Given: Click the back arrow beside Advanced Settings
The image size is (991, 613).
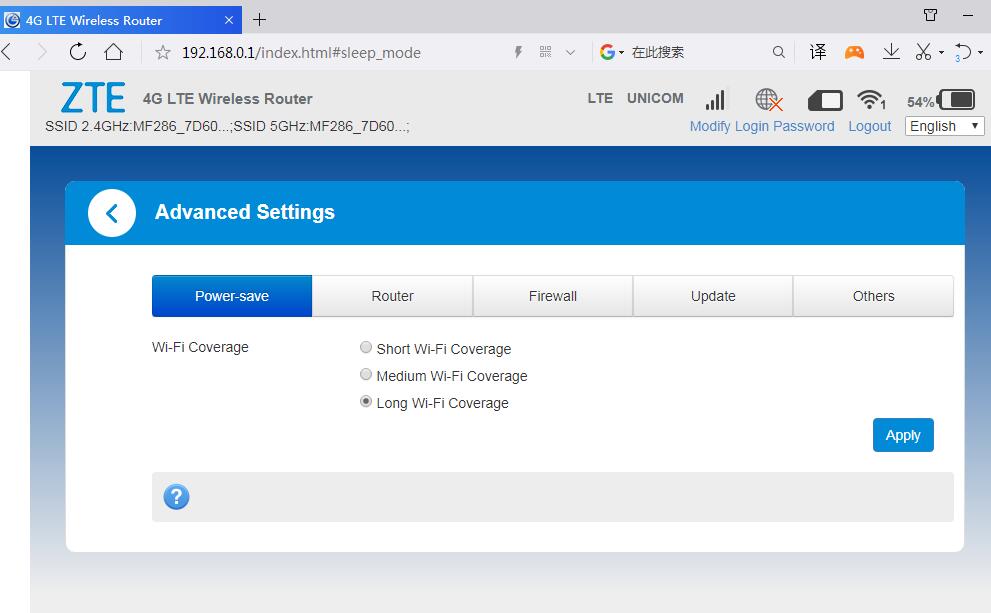Looking at the screenshot, I should [x=112, y=213].
